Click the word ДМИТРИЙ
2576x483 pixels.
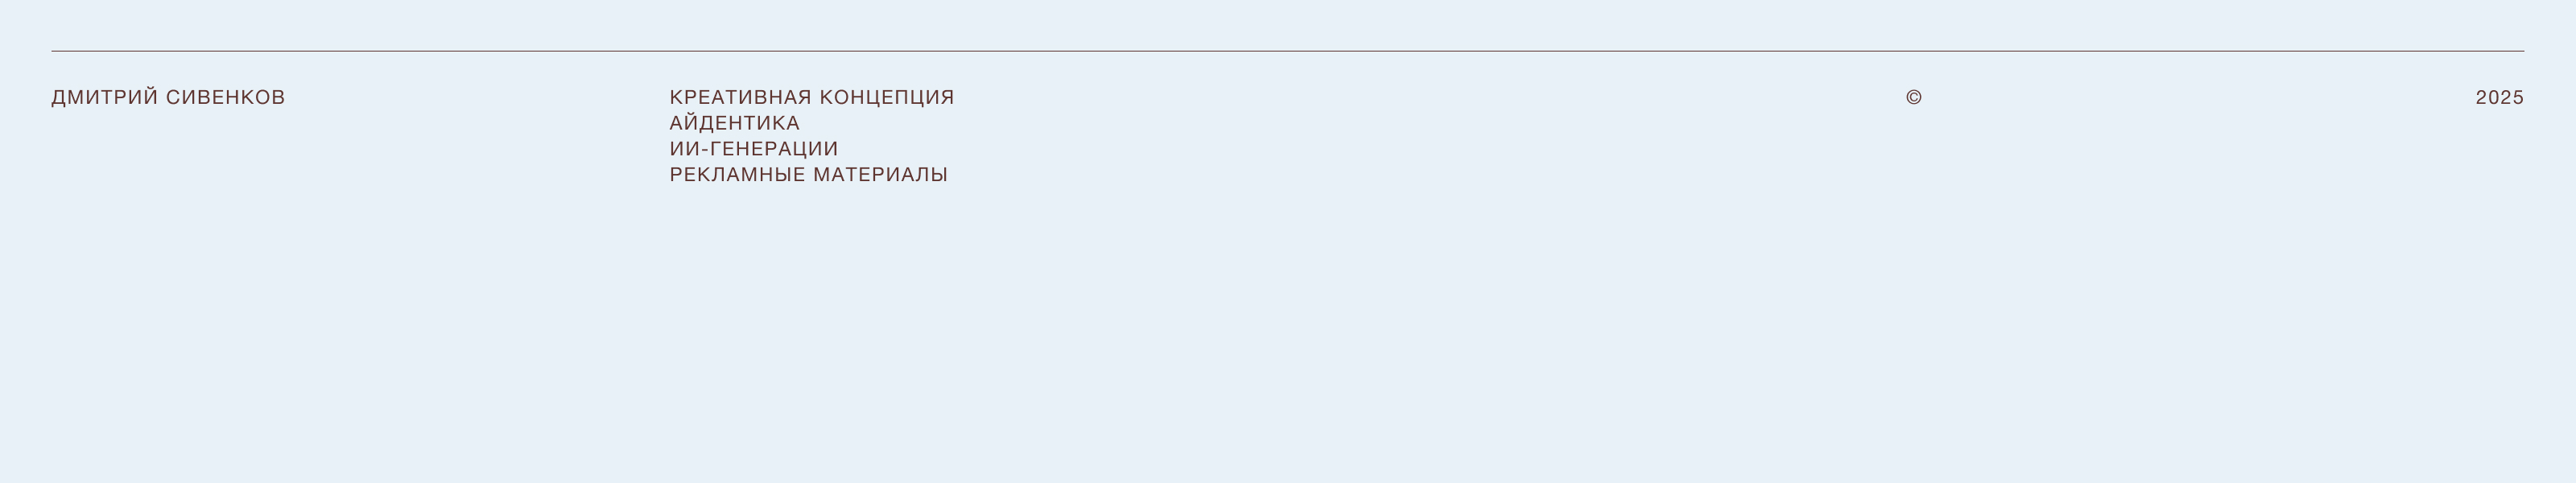pos(105,97)
